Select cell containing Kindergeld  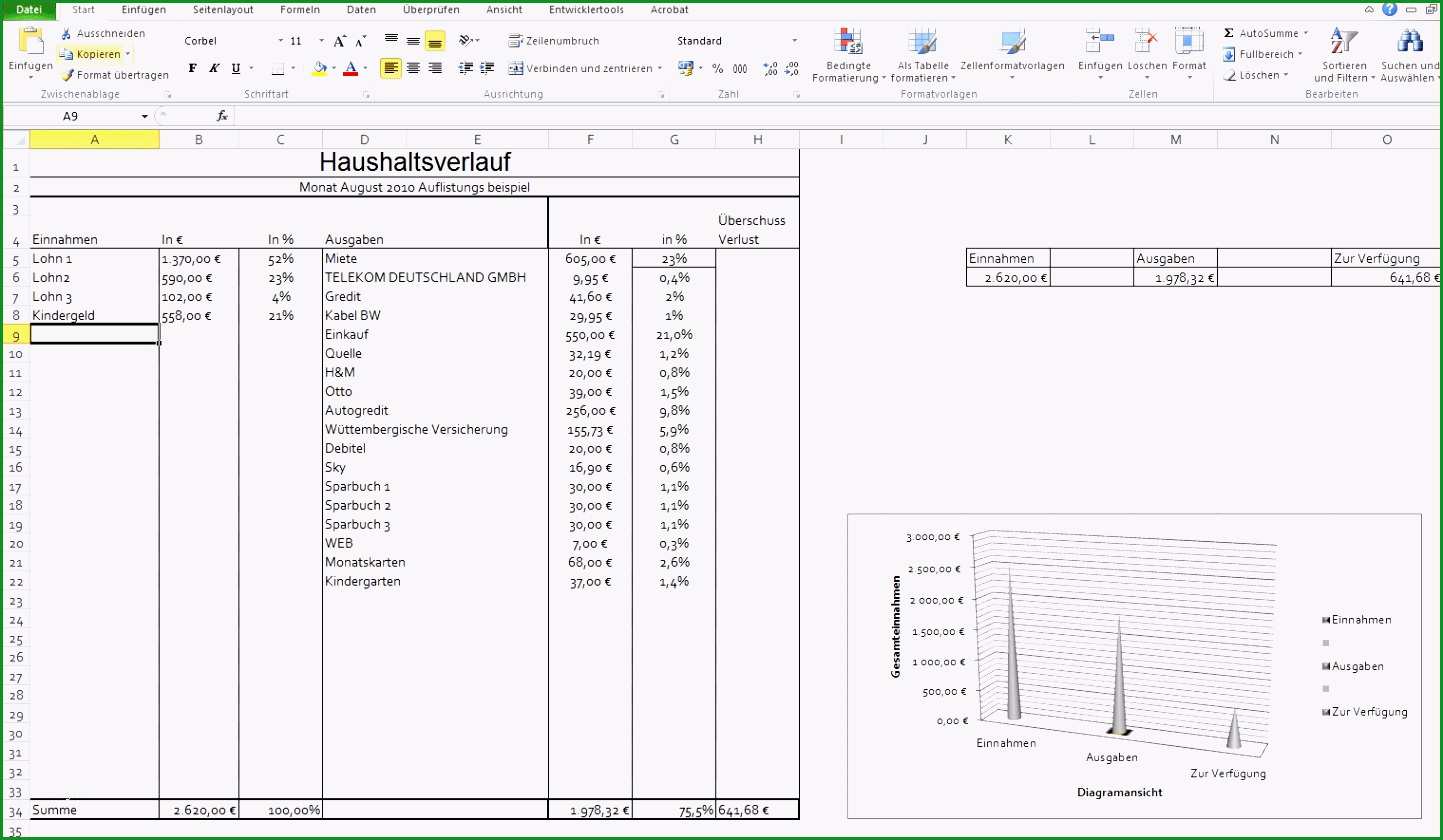tap(95, 316)
